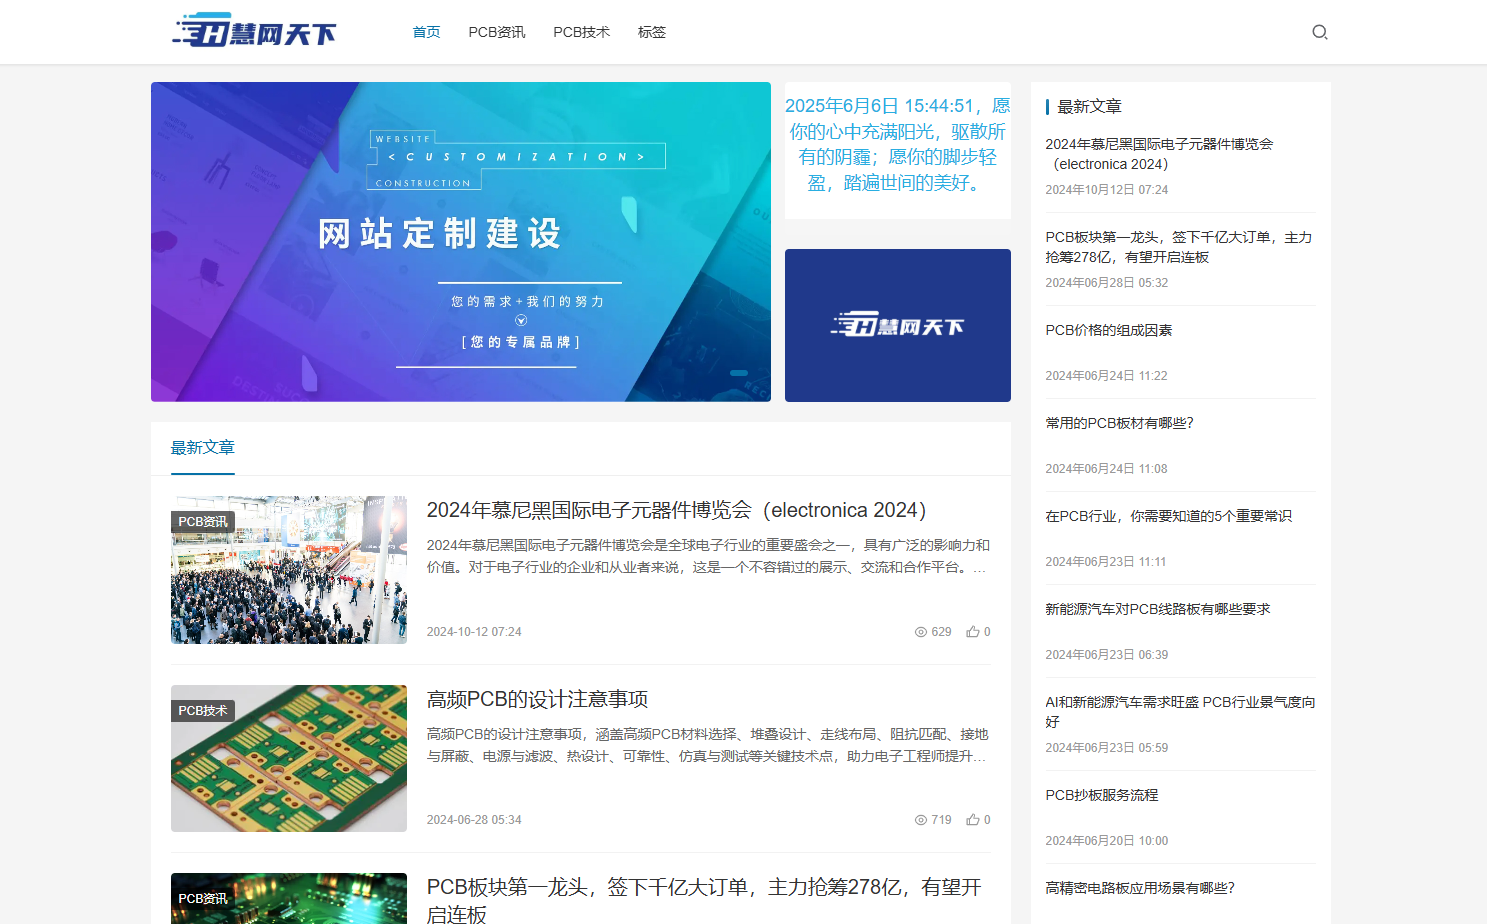The width and height of the screenshot is (1487, 924).
Task: Click sidebar date 2024年10月12日 07:24
Action: 1107,190
